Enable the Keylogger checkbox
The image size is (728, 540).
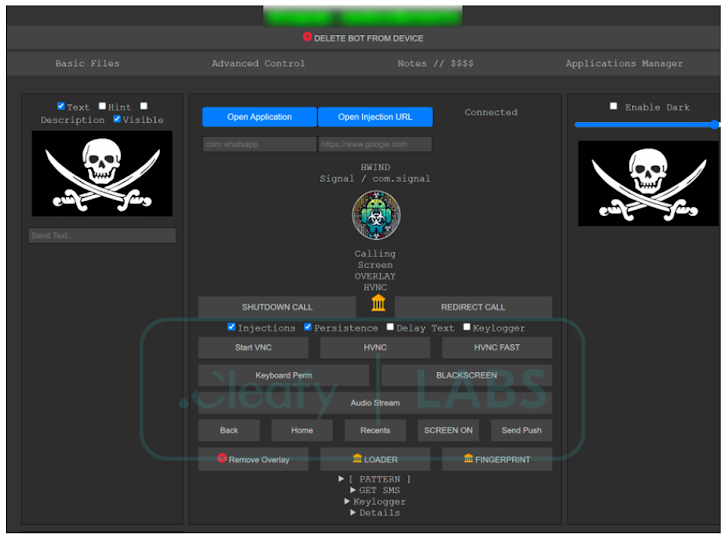click(467, 327)
